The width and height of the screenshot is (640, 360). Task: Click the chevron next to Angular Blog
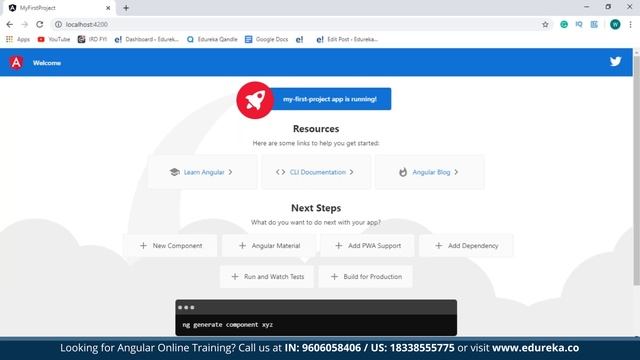coord(456,172)
